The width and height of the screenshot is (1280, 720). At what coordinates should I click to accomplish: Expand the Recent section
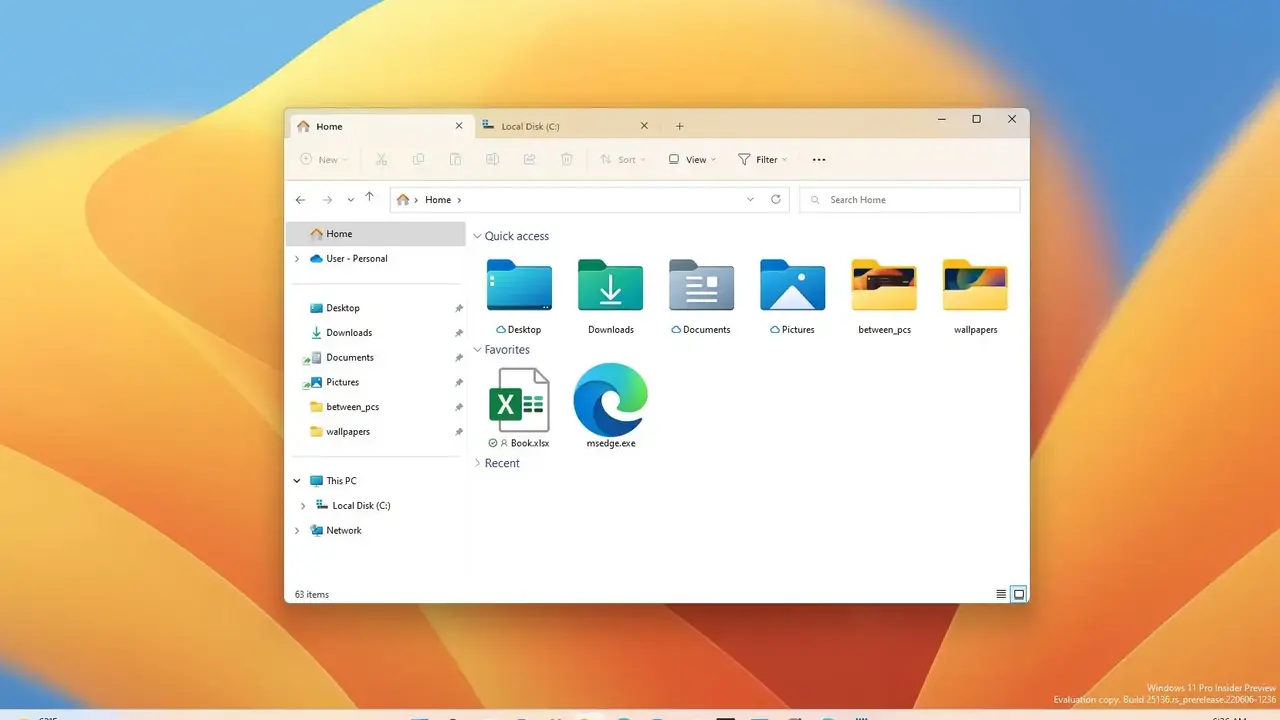477,464
